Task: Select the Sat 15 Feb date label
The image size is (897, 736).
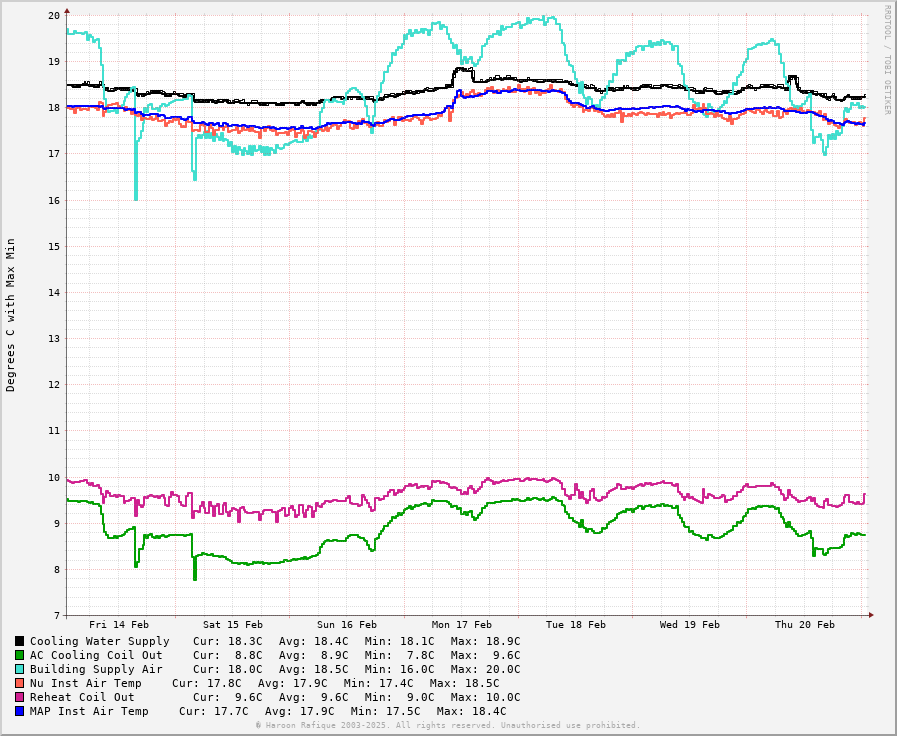Action: point(233,625)
